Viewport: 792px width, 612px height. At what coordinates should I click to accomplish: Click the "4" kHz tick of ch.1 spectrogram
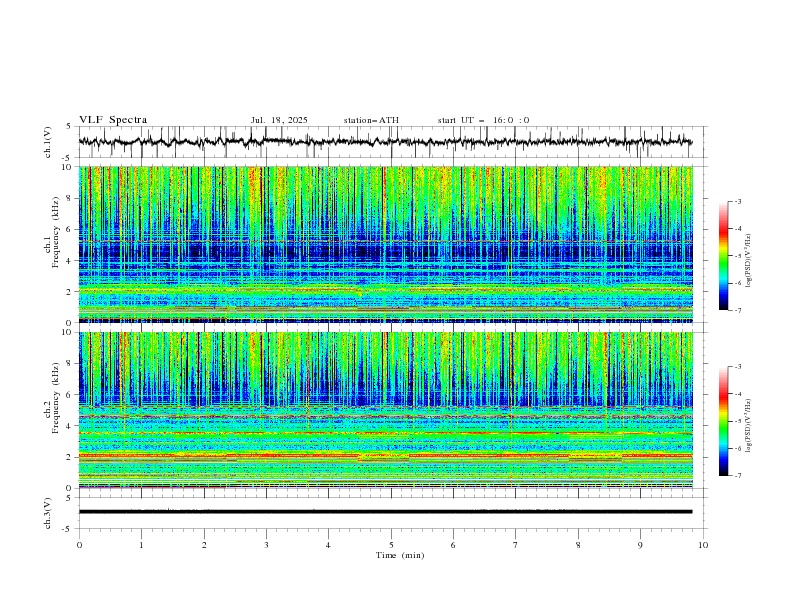click(71, 261)
